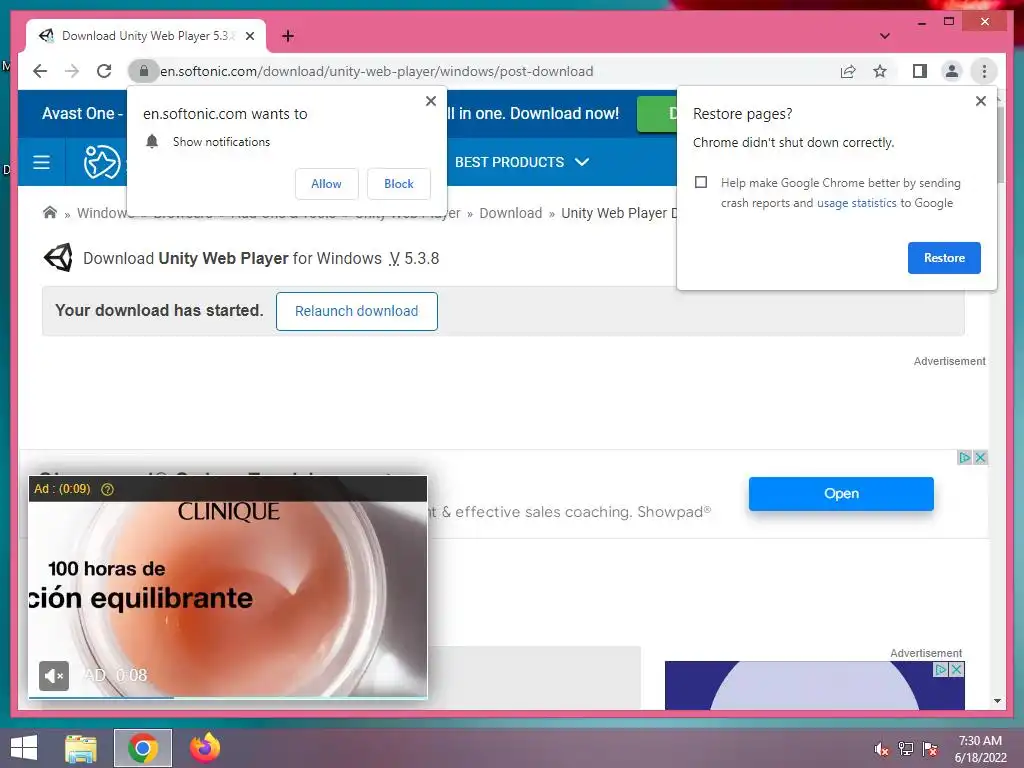Click the Restore button
Viewport: 1024px width, 768px height.
point(944,258)
